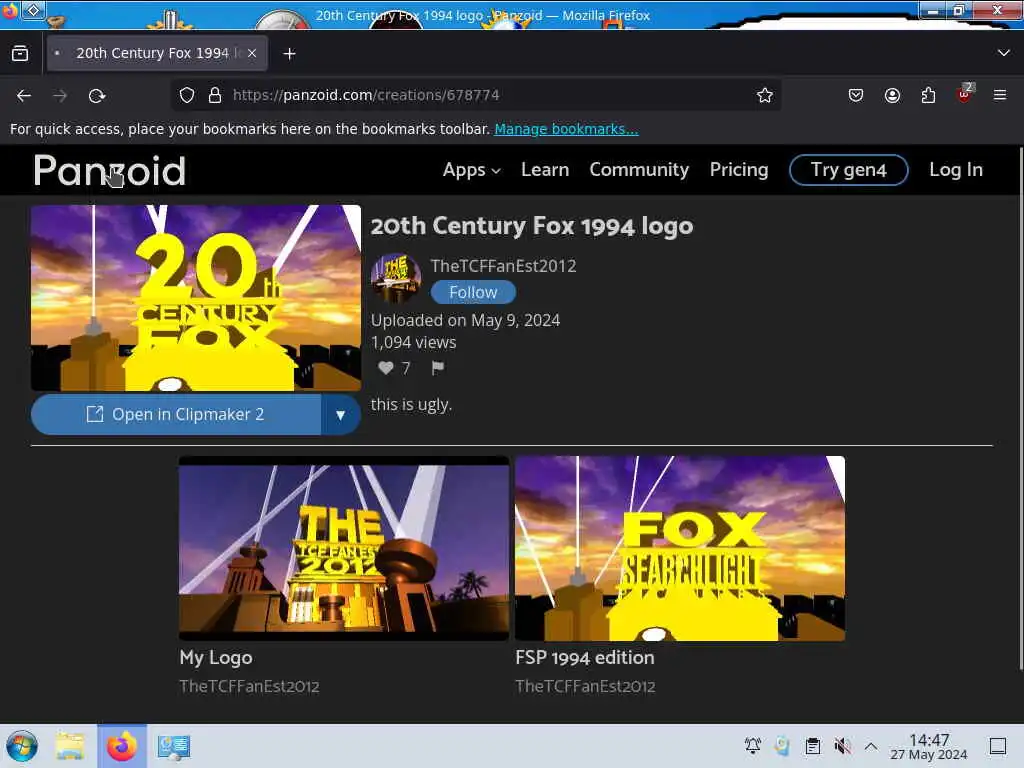Click the Panzoid logo
The image size is (1024, 768).
pyautogui.click(x=110, y=170)
